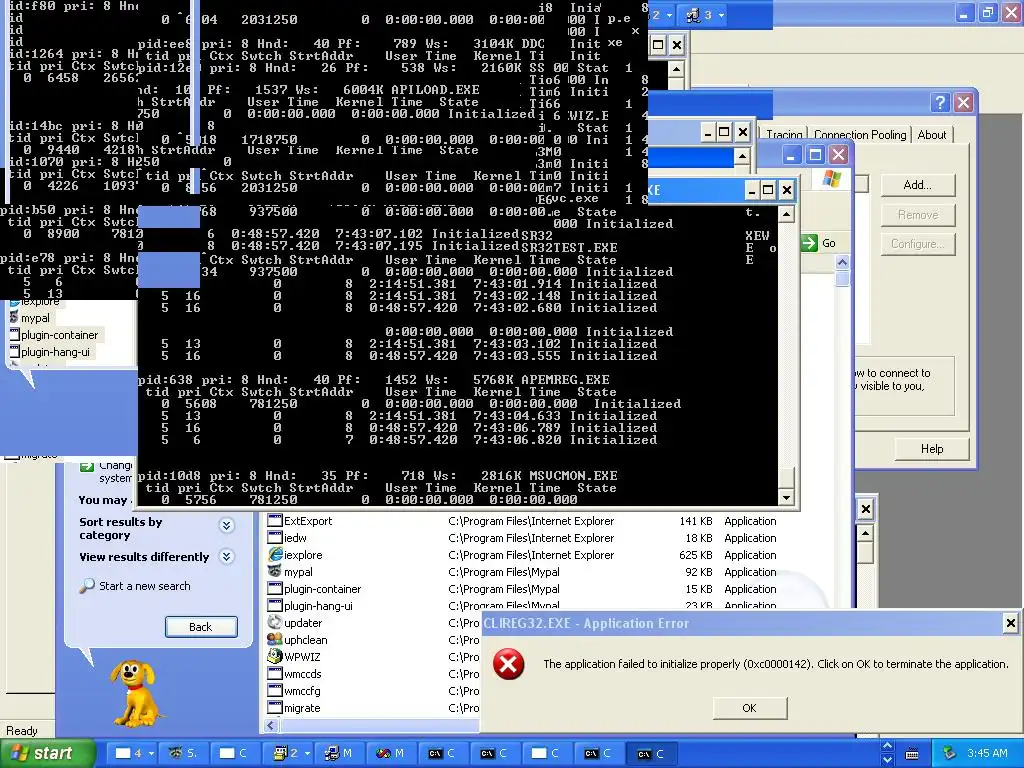Open the Windows start menu
The width and height of the screenshot is (1024, 768).
(x=47, y=754)
